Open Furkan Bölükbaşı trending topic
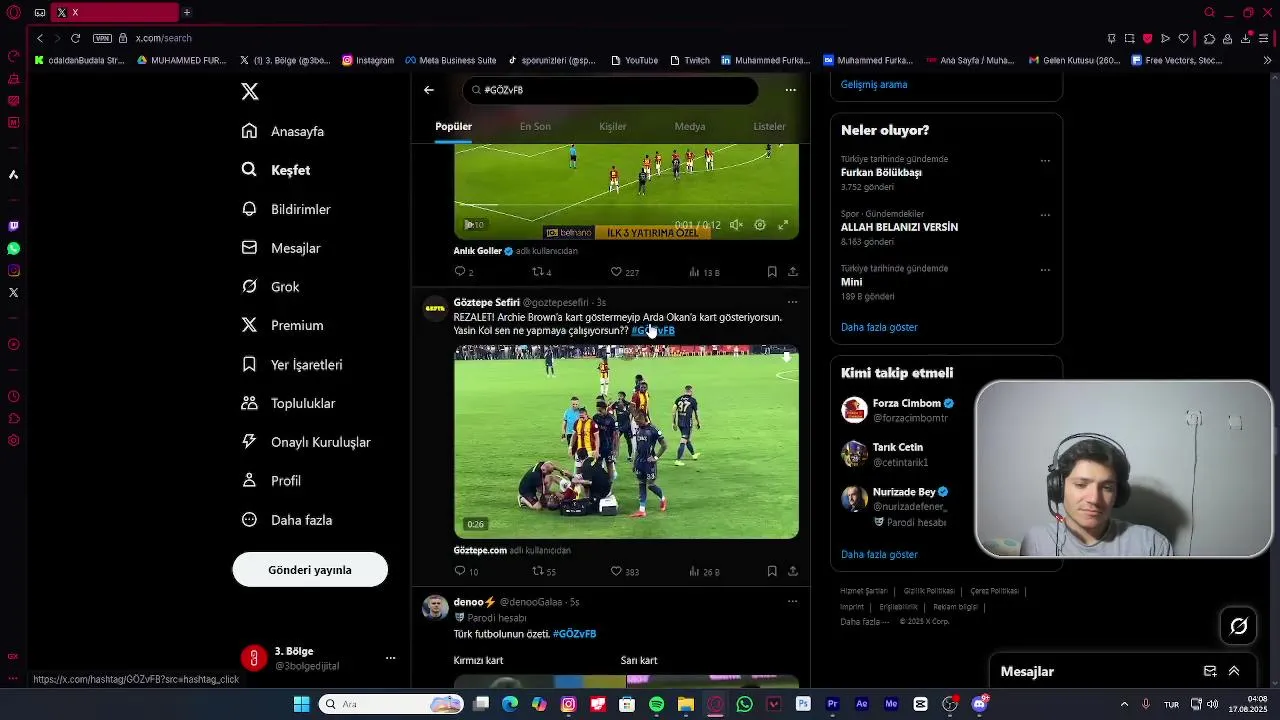The height and width of the screenshot is (720, 1280). (x=881, y=172)
